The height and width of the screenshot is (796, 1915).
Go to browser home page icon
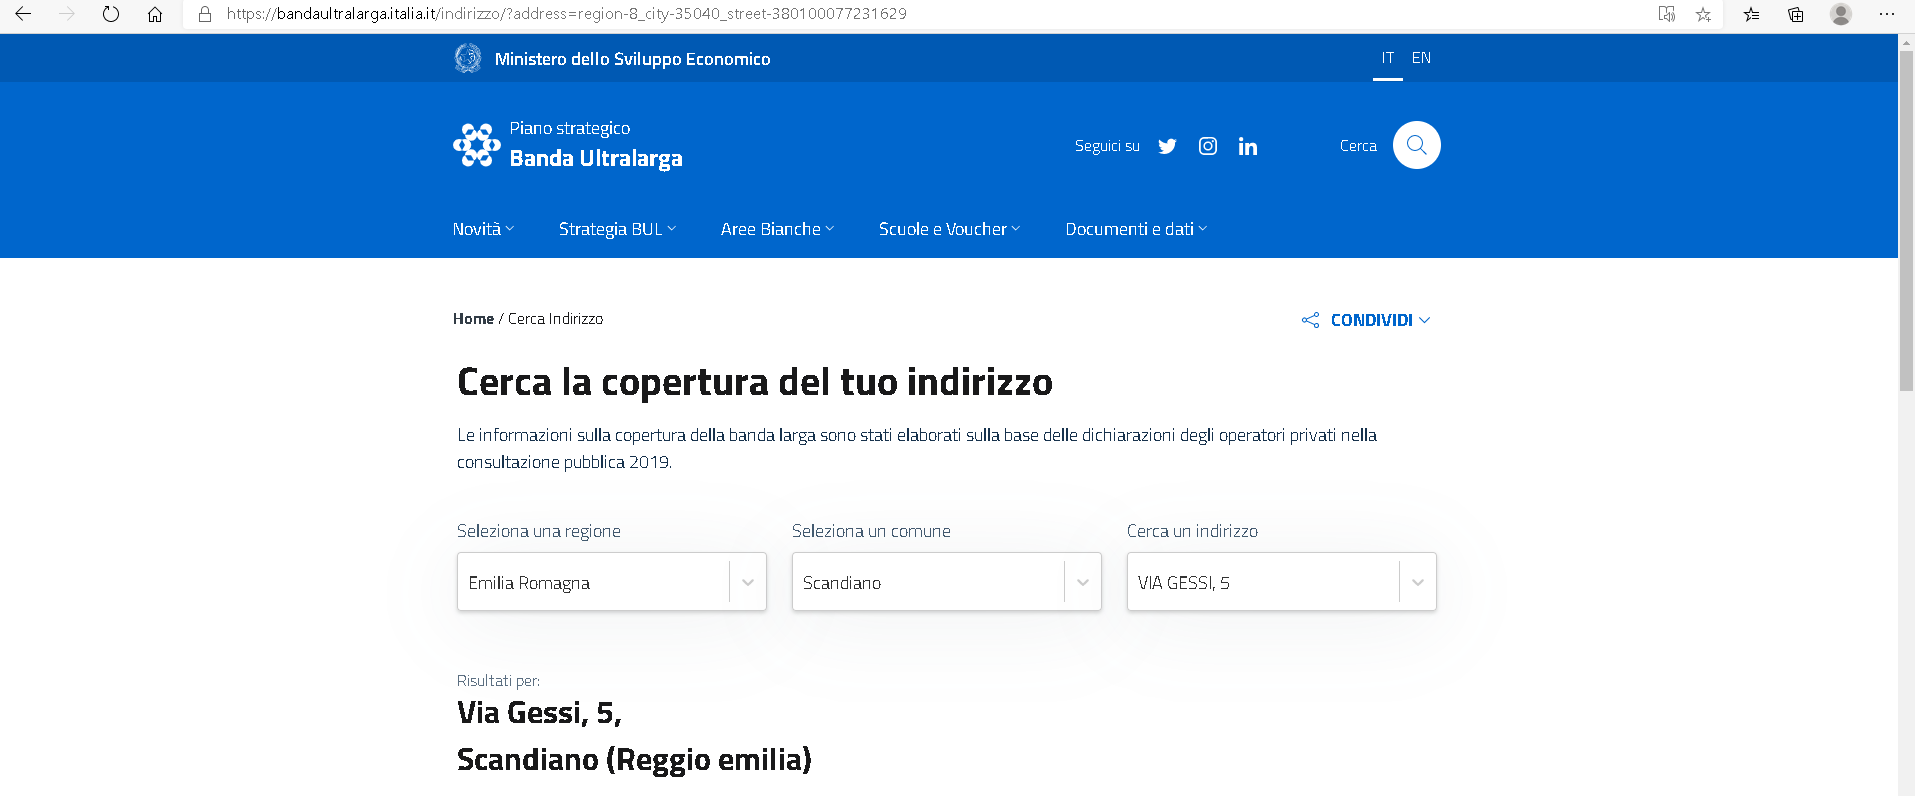[155, 14]
